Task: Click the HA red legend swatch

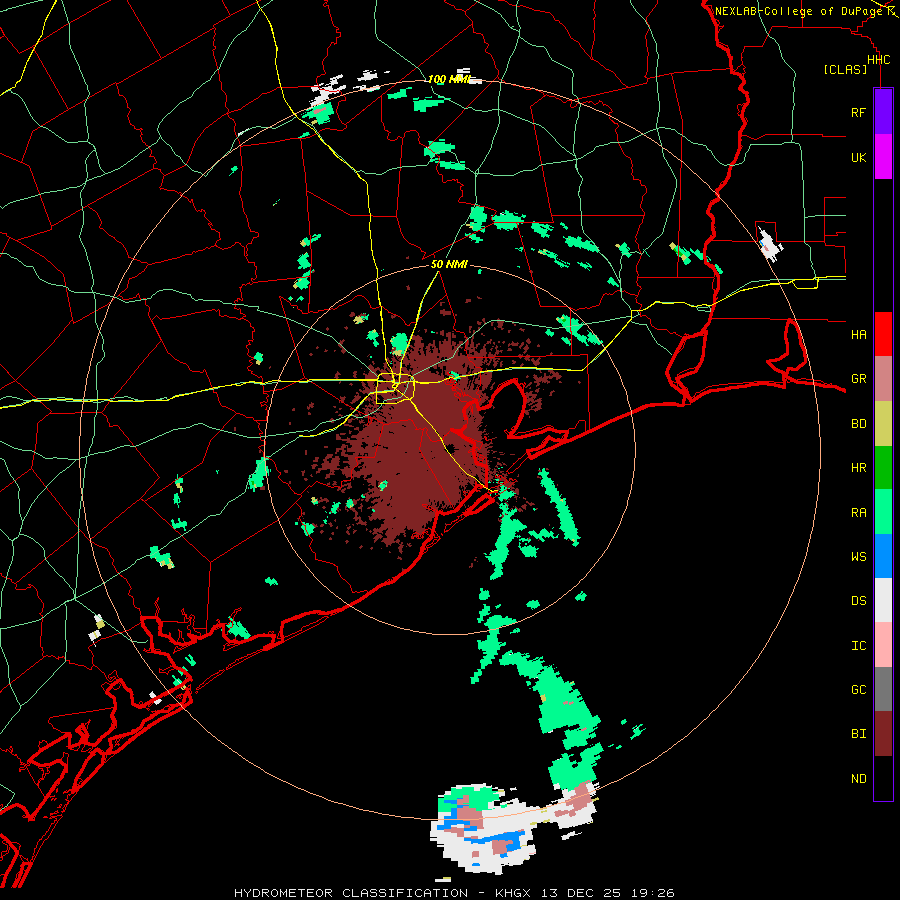Action: pos(883,334)
